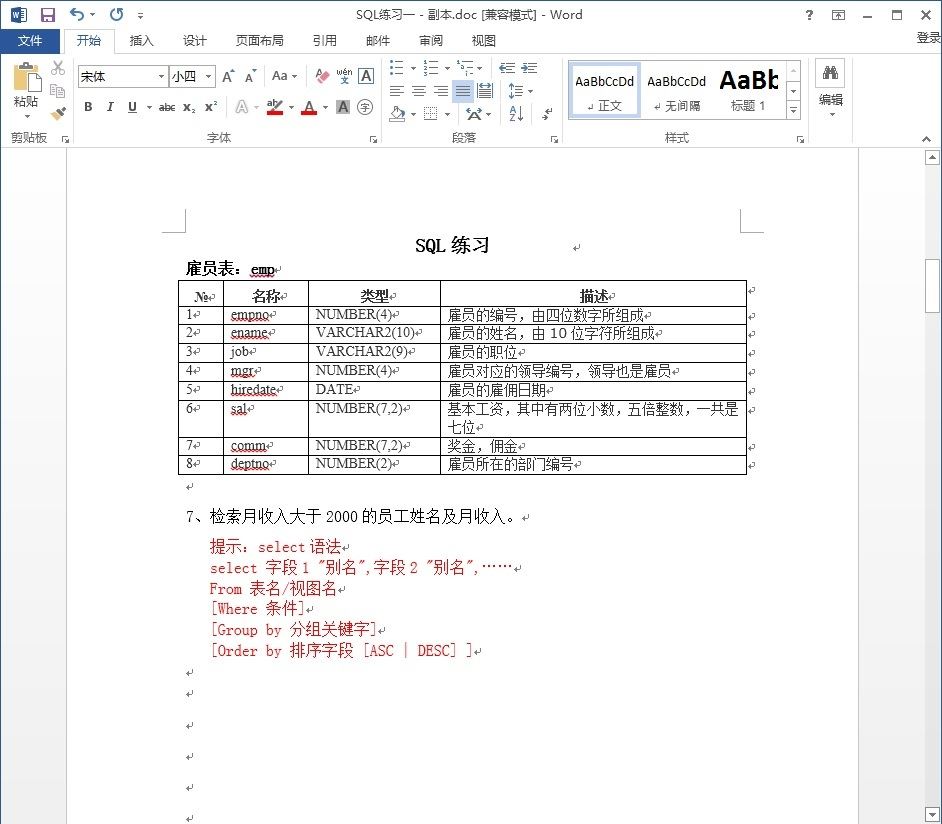The width and height of the screenshot is (942, 824).
Task: Switch to the 插入 (Insert) tab
Action: [x=141, y=40]
